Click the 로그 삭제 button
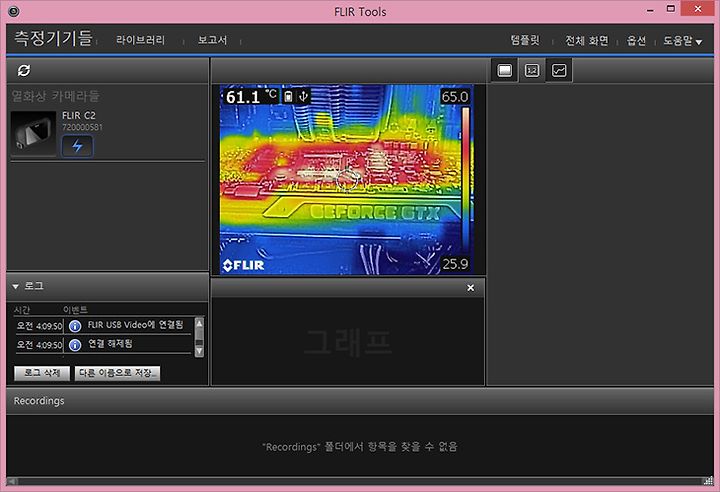The width and height of the screenshot is (720, 492). click(42, 373)
